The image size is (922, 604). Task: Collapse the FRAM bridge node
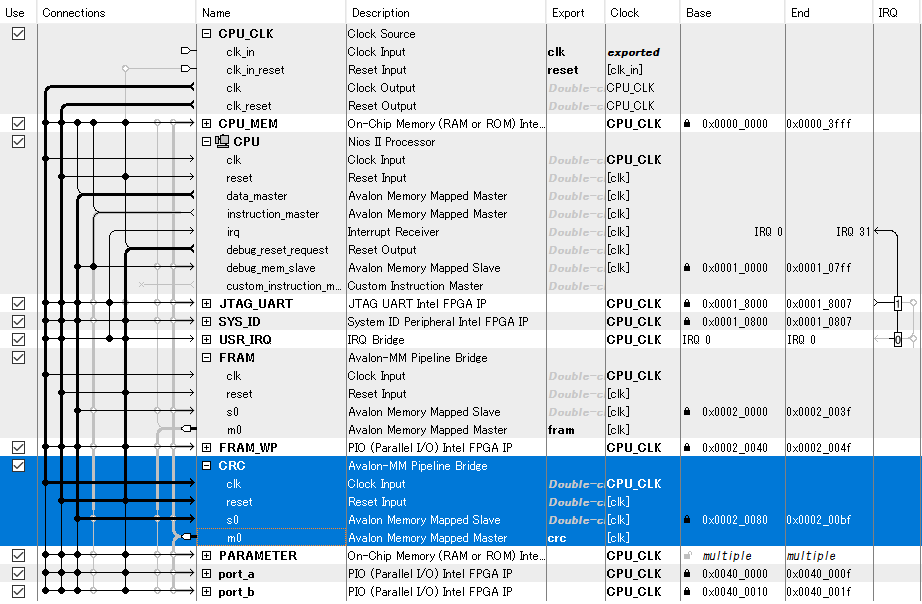click(206, 358)
